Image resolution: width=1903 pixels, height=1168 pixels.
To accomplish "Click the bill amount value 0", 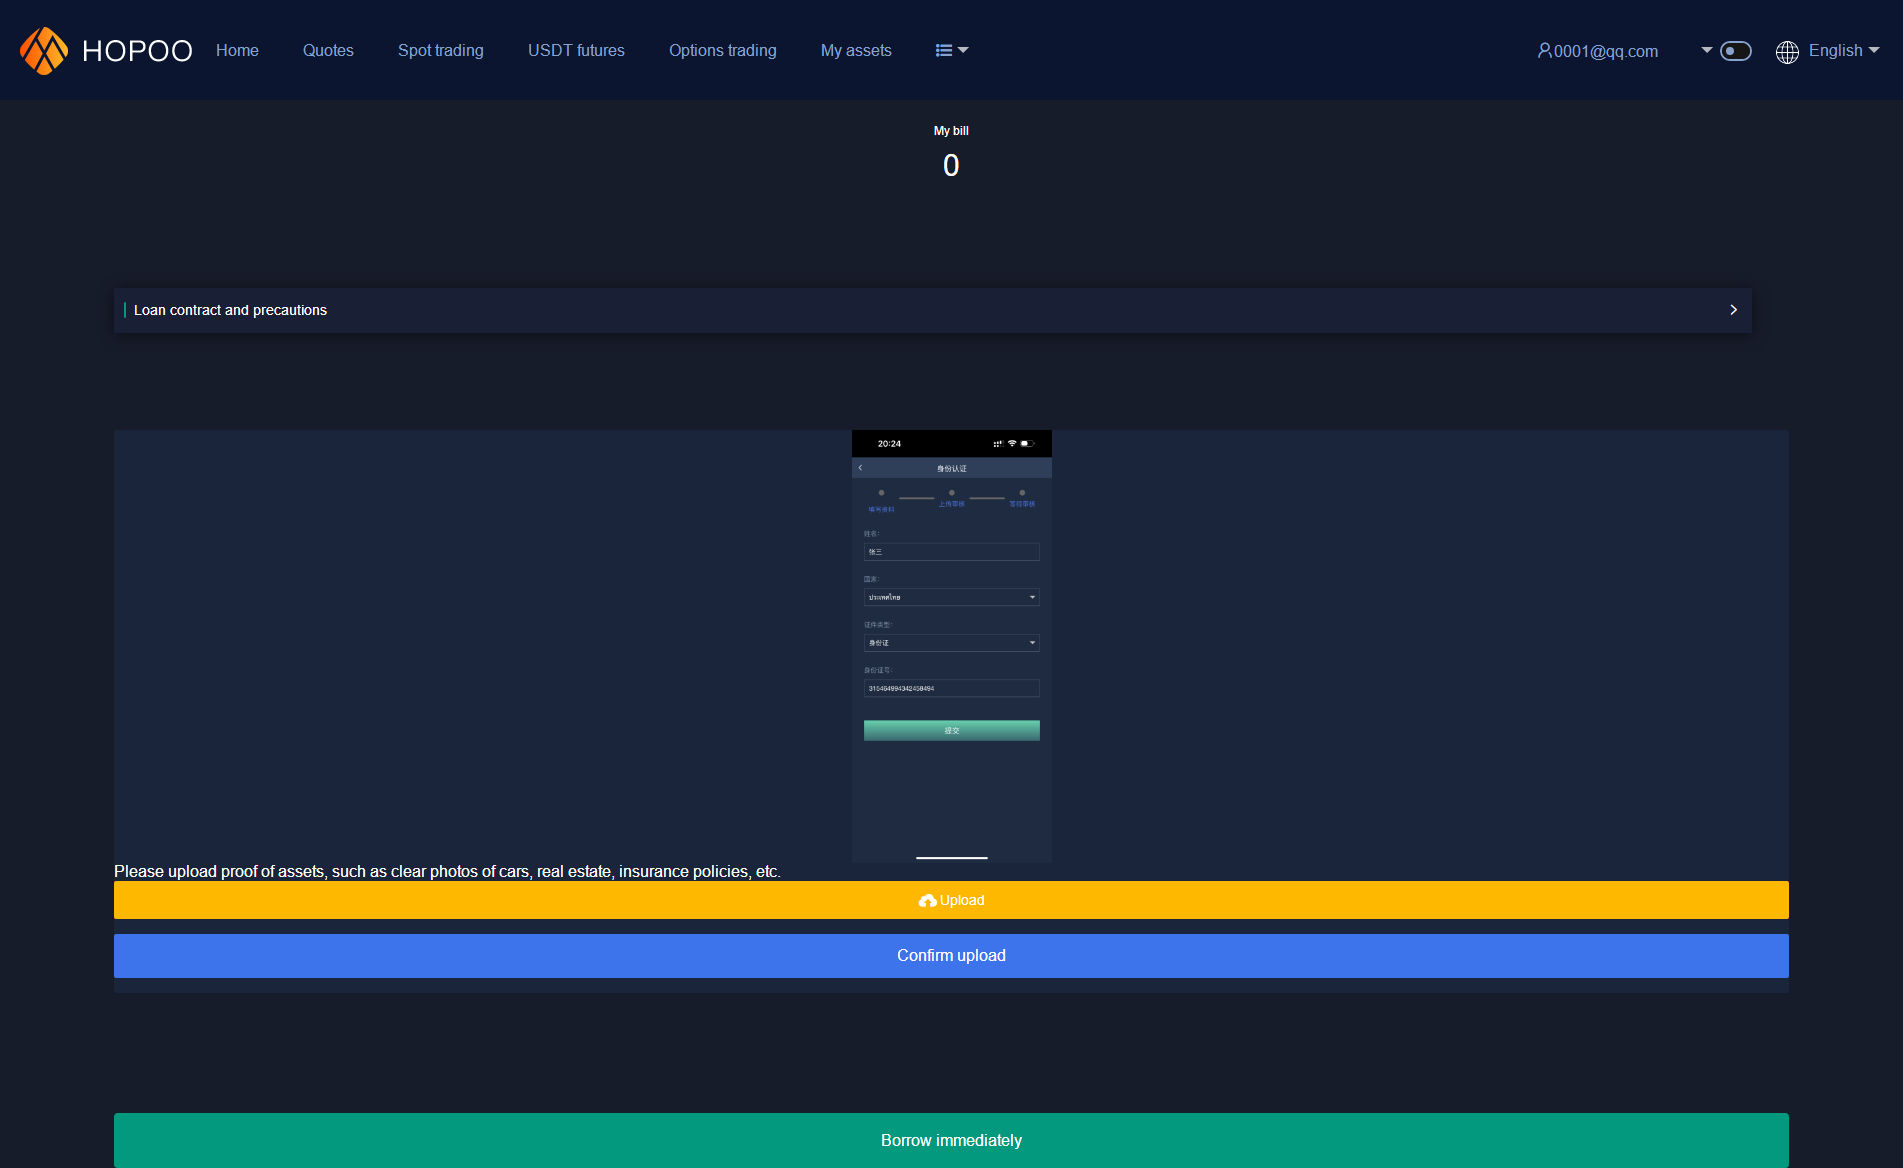I will 951,165.
